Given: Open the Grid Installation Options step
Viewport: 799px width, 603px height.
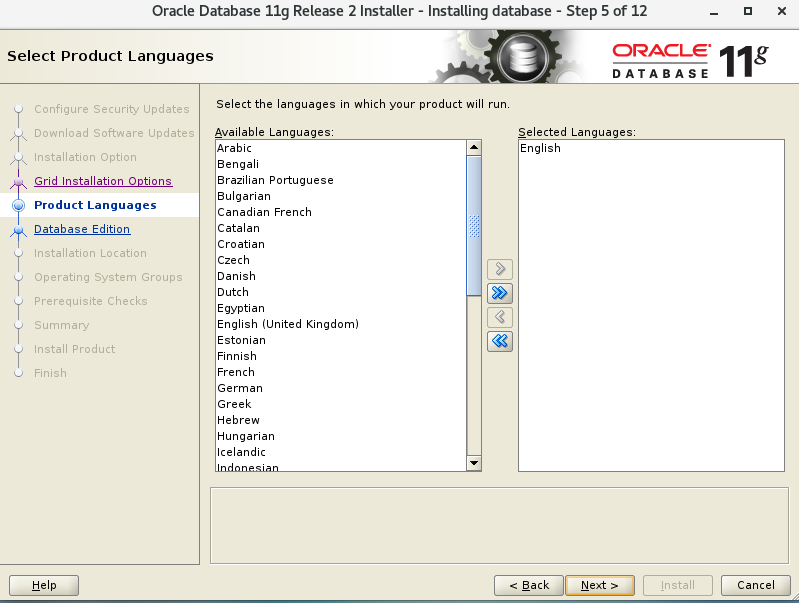Looking at the screenshot, I should pyautogui.click(x=103, y=181).
